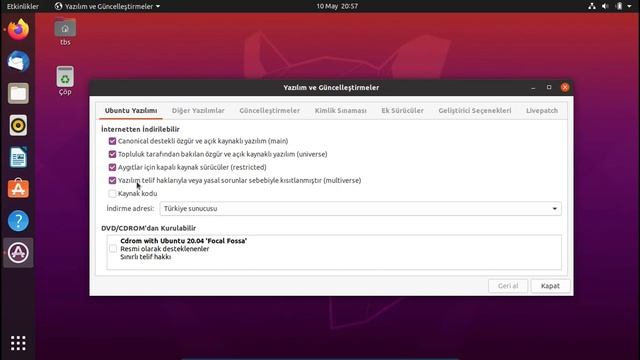Image resolution: width=640 pixels, height=360 pixels.
Task: Minimize the Yazılım ve Güncelleştirmeler window
Action: pyautogui.click(x=533, y=87)
